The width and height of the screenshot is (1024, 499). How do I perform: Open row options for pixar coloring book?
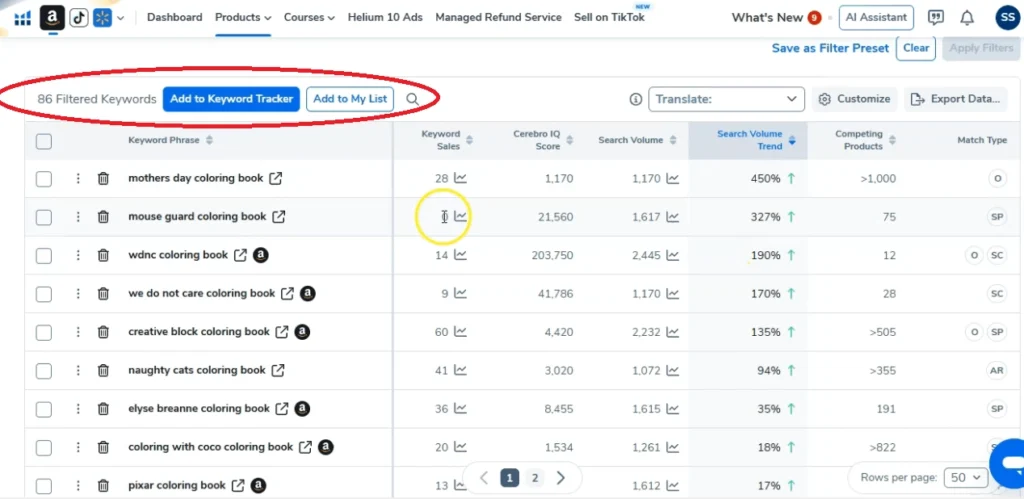pos(78,486)
